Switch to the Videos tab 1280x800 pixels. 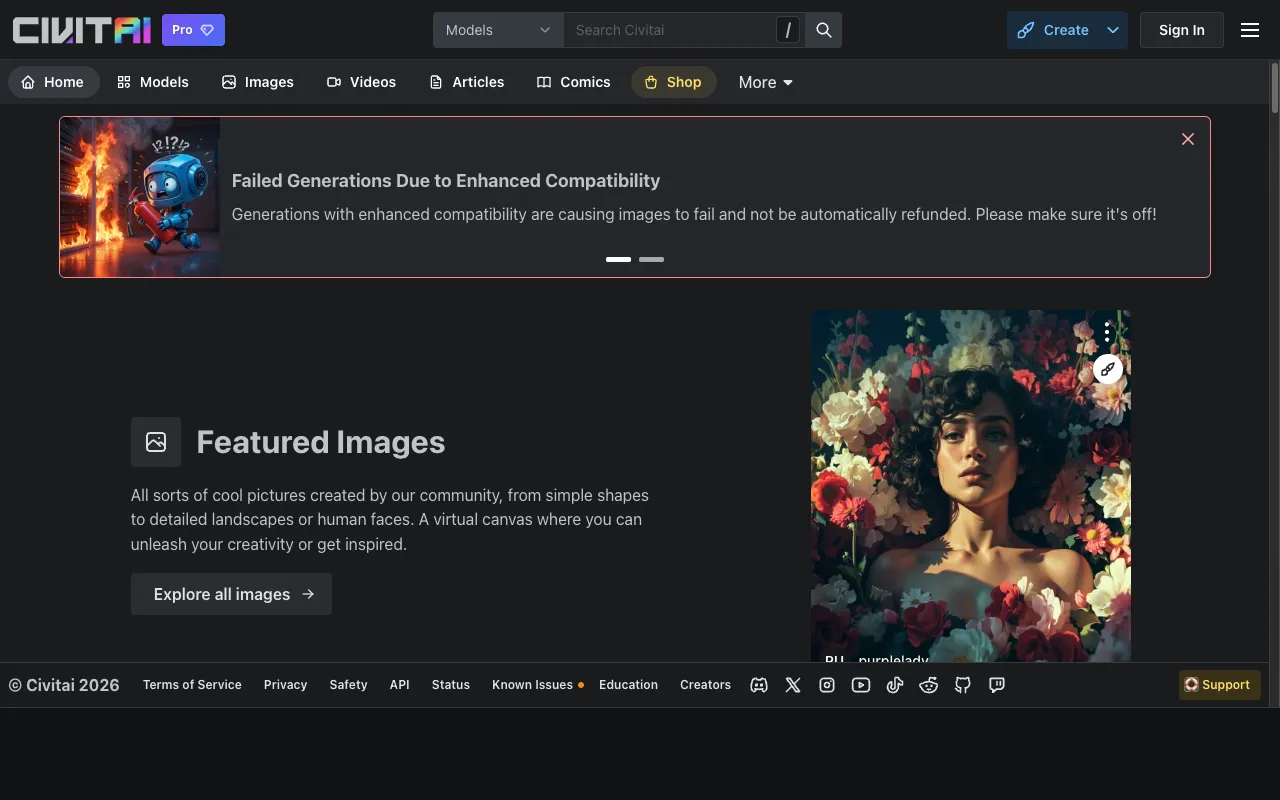pyautogui.click(x=362, y=82)
